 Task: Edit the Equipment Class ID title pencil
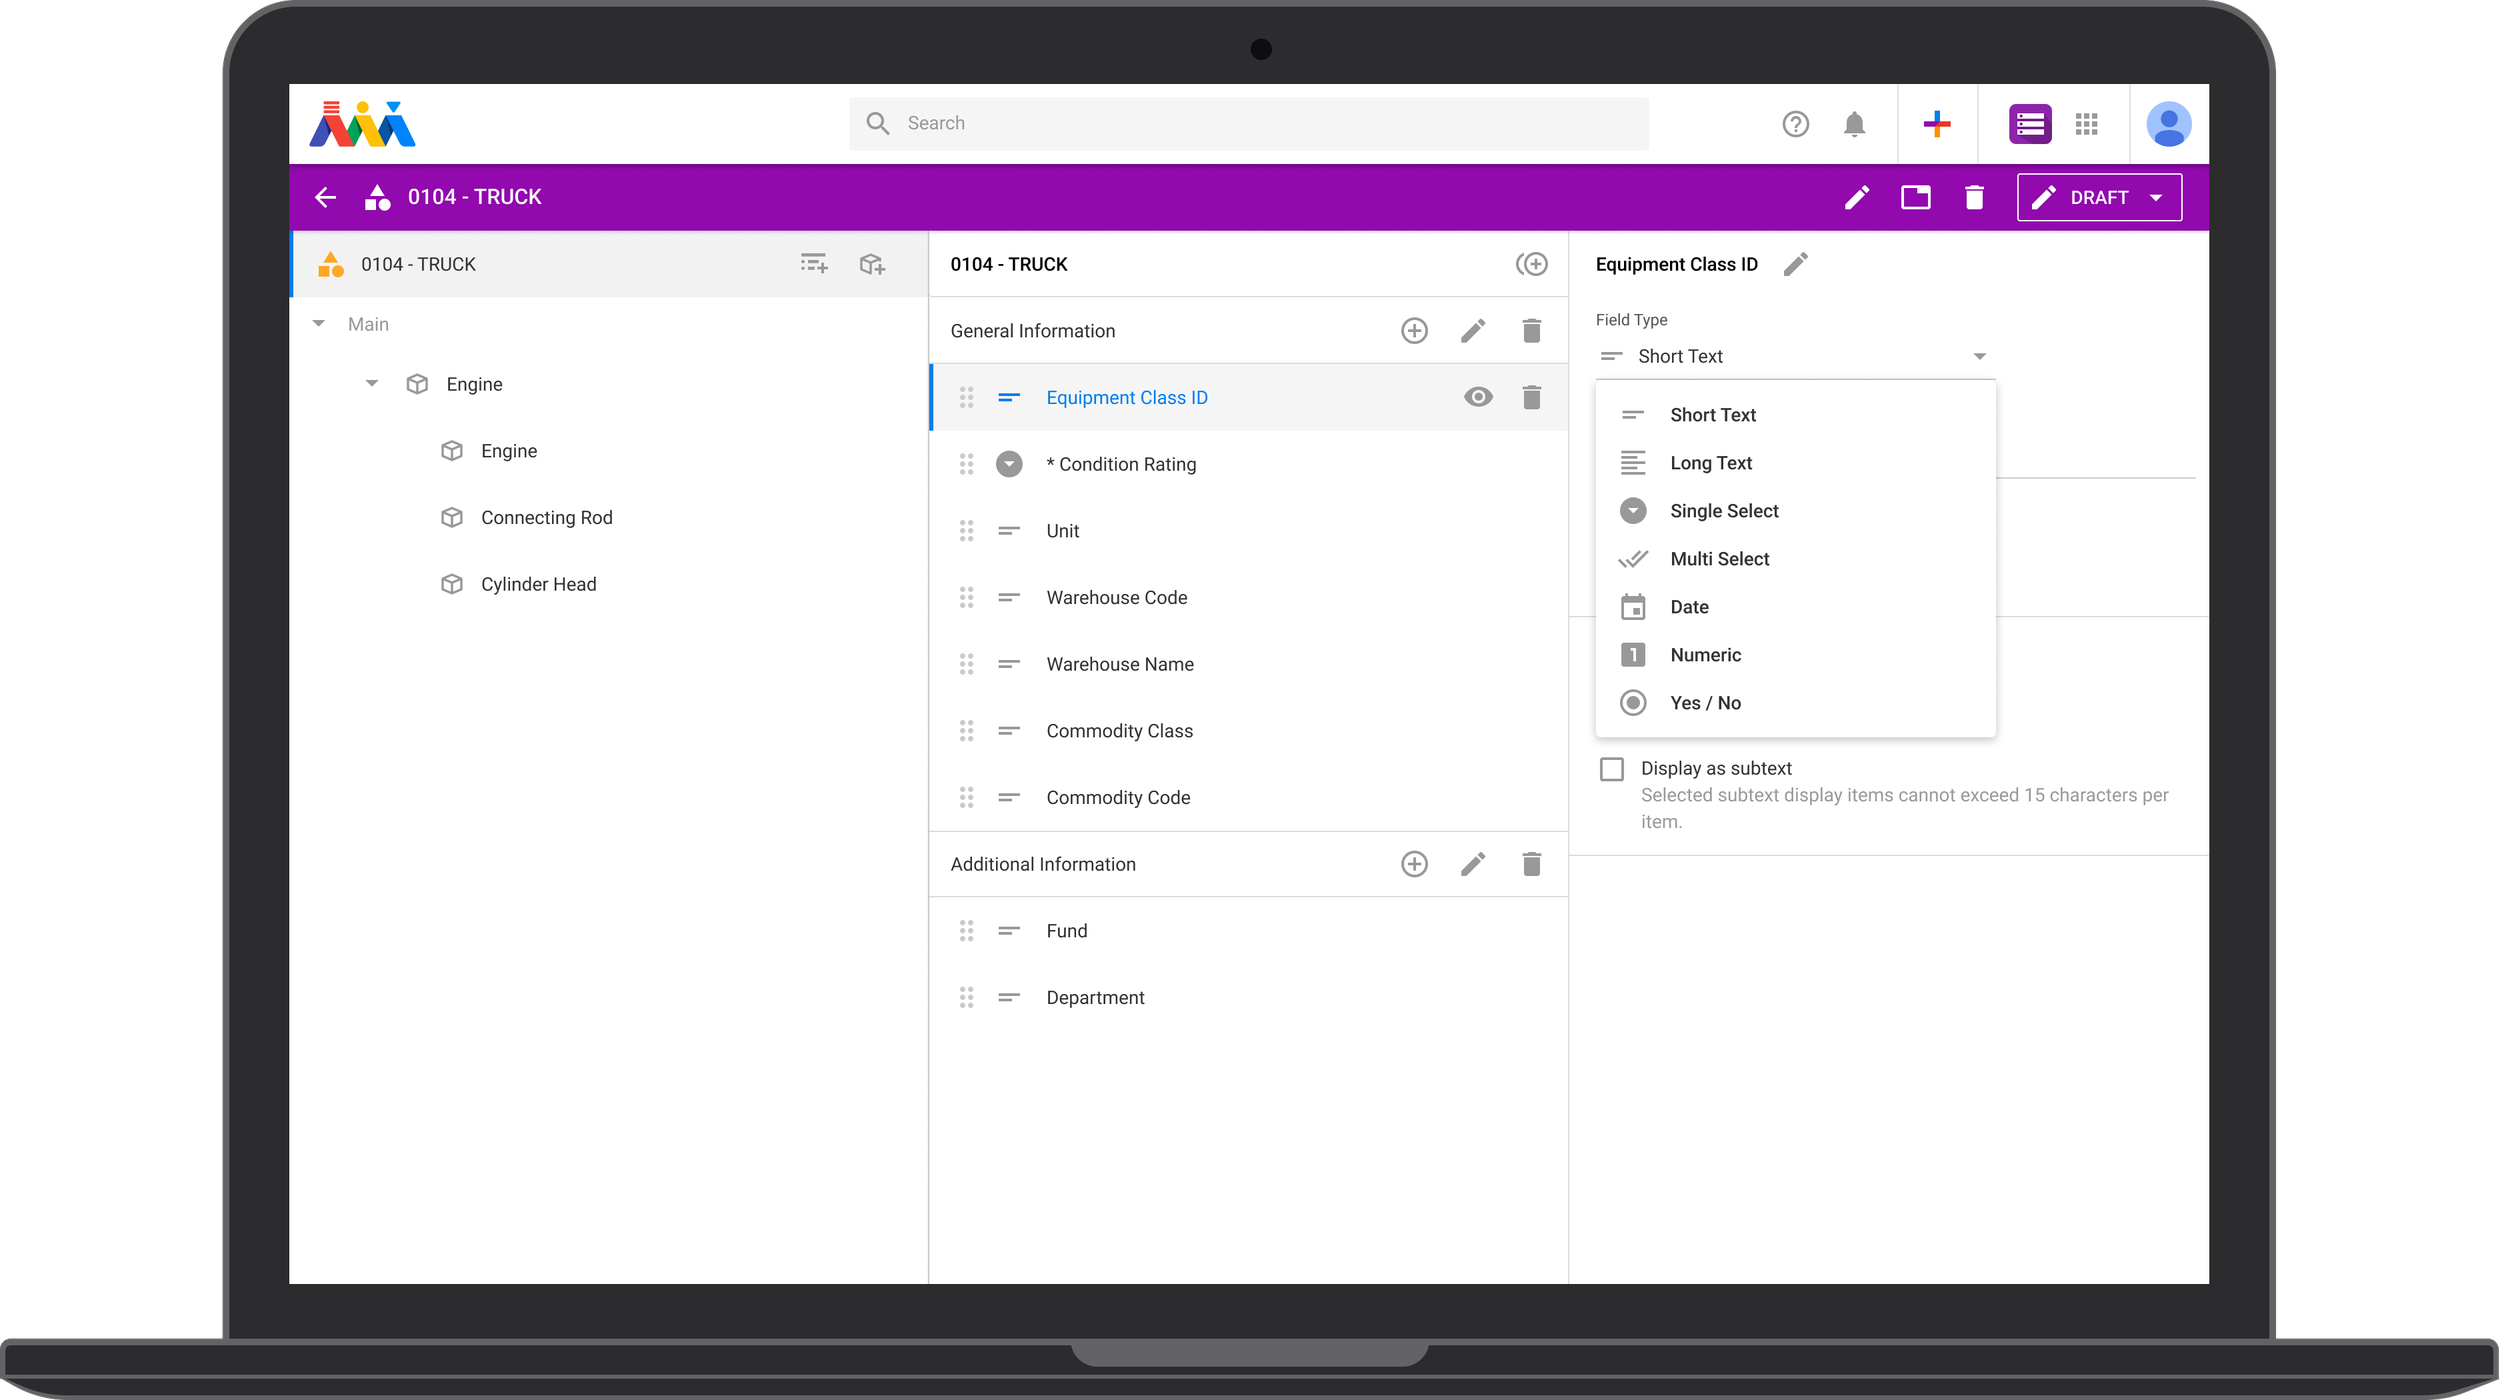point(1796,264)
